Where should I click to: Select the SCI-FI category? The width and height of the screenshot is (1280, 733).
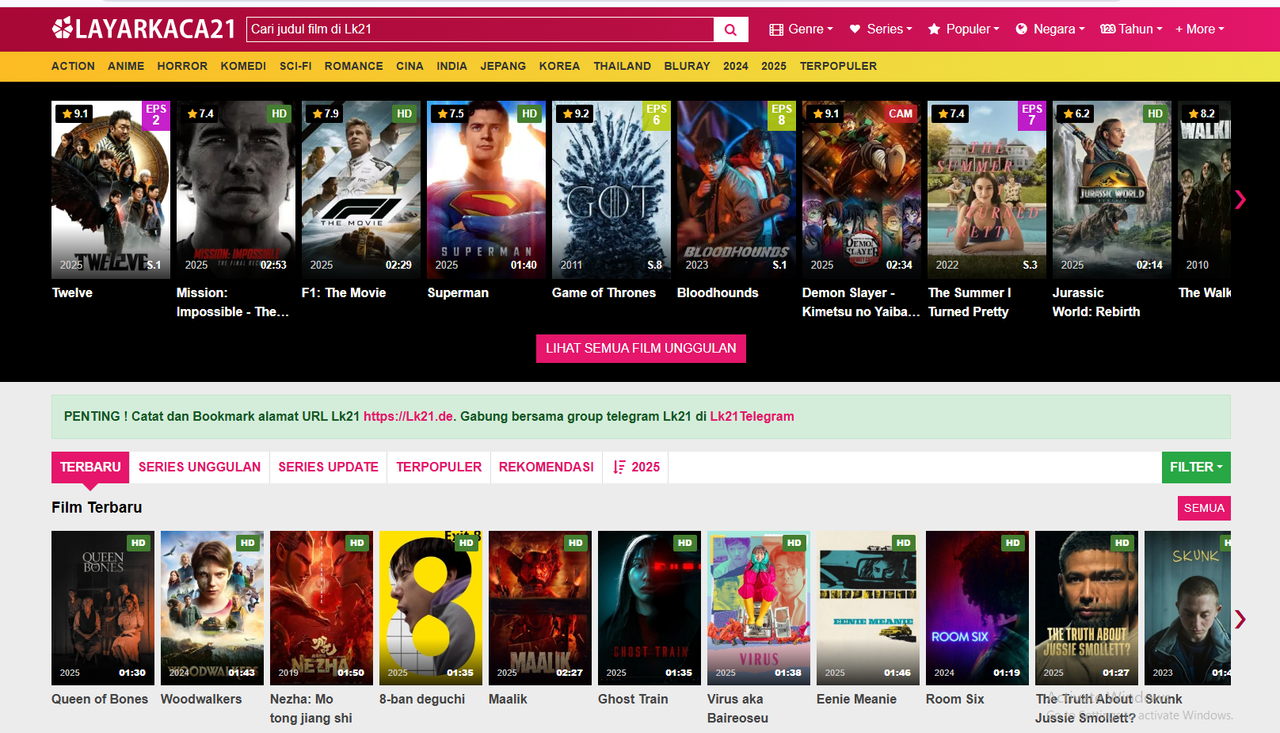(x=295, y=66)
